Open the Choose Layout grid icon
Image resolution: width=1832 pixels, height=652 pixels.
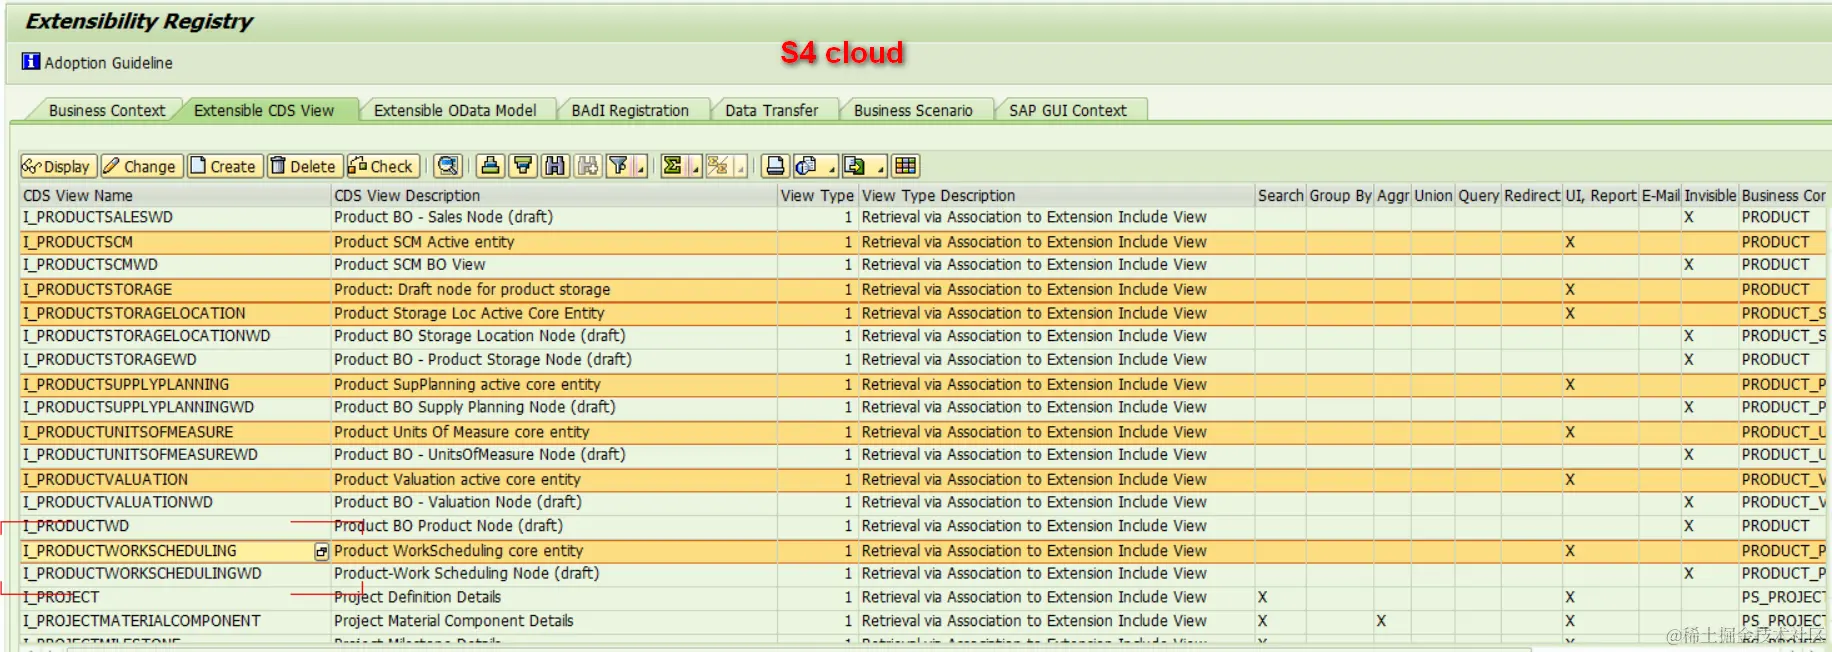[x=906, y=166]
